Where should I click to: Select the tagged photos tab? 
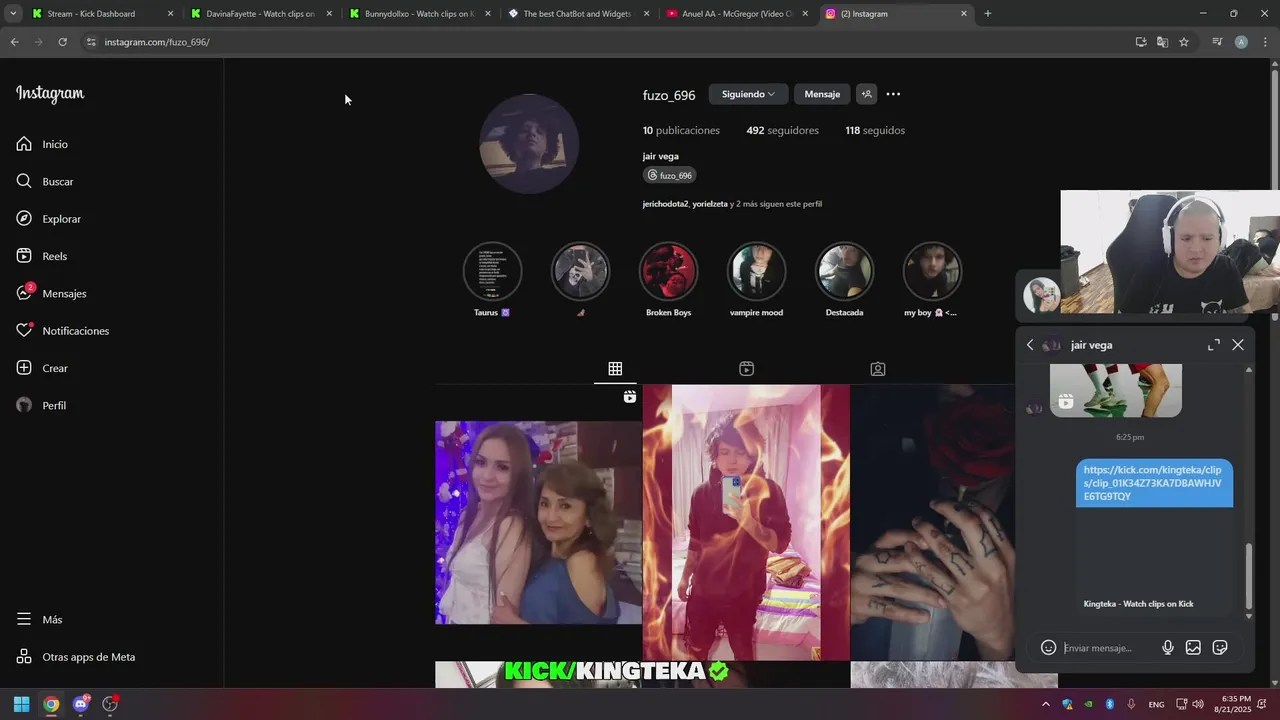[x=877, y=369]
